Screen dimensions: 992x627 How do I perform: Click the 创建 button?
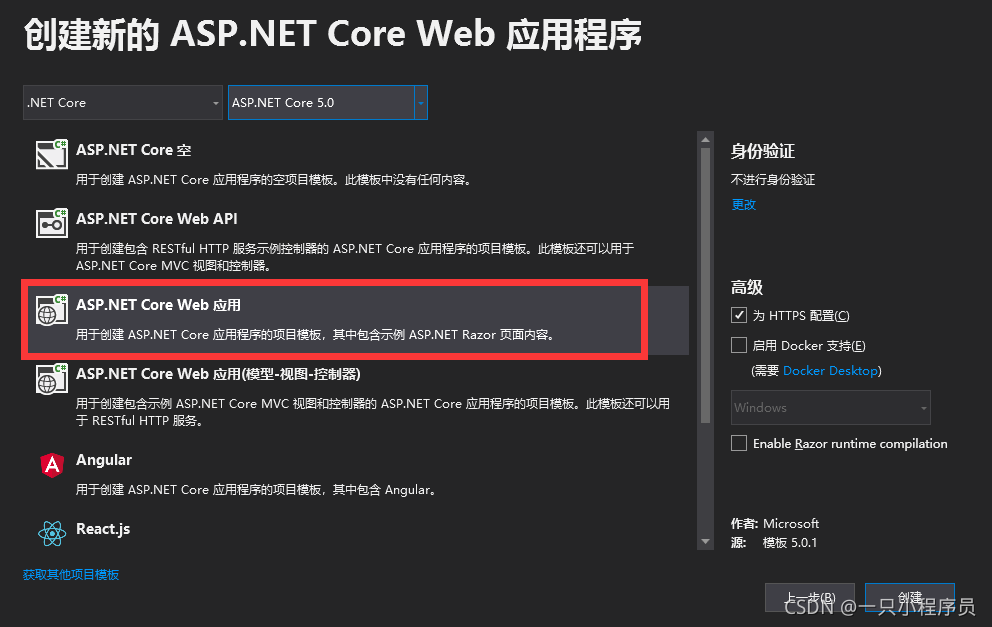pos(910,597)
